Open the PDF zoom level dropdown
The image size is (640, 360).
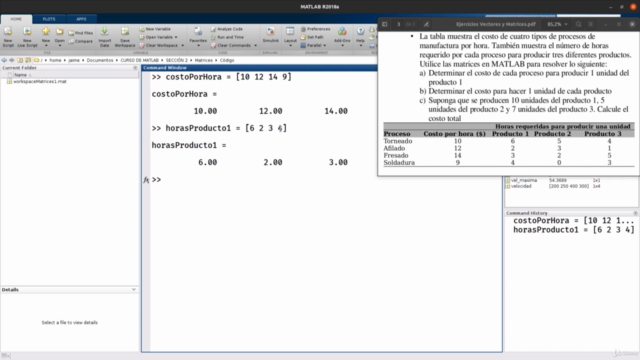(x=557, y=24)
